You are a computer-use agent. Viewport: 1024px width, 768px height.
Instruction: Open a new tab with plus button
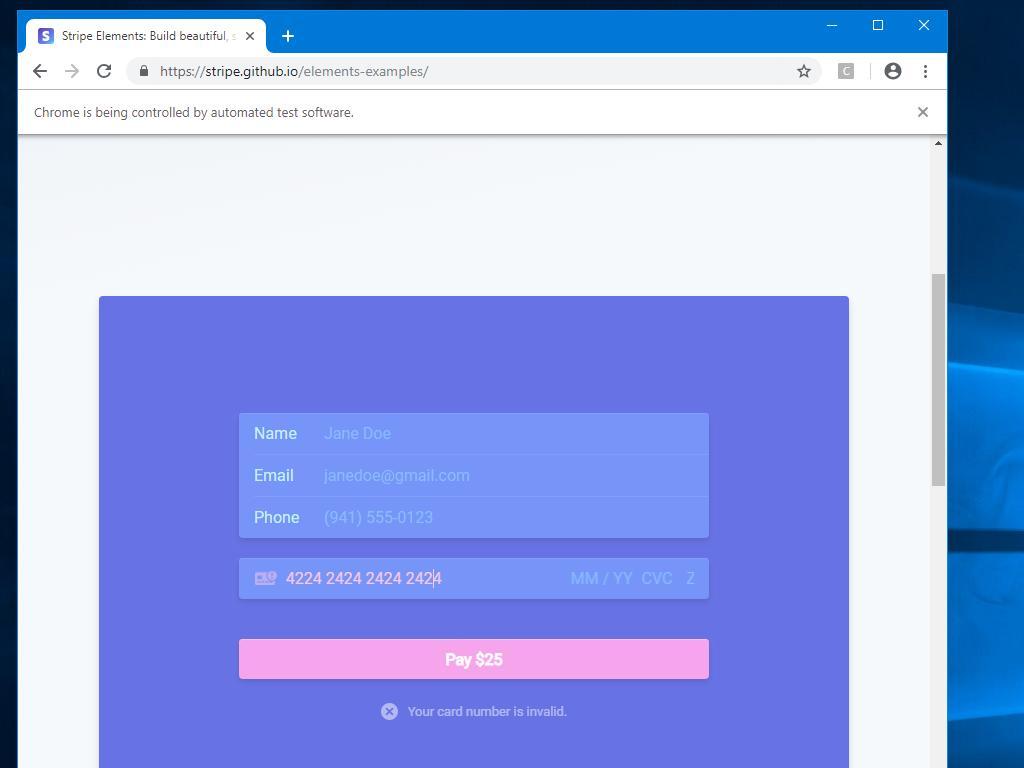[x=288, y=36]
